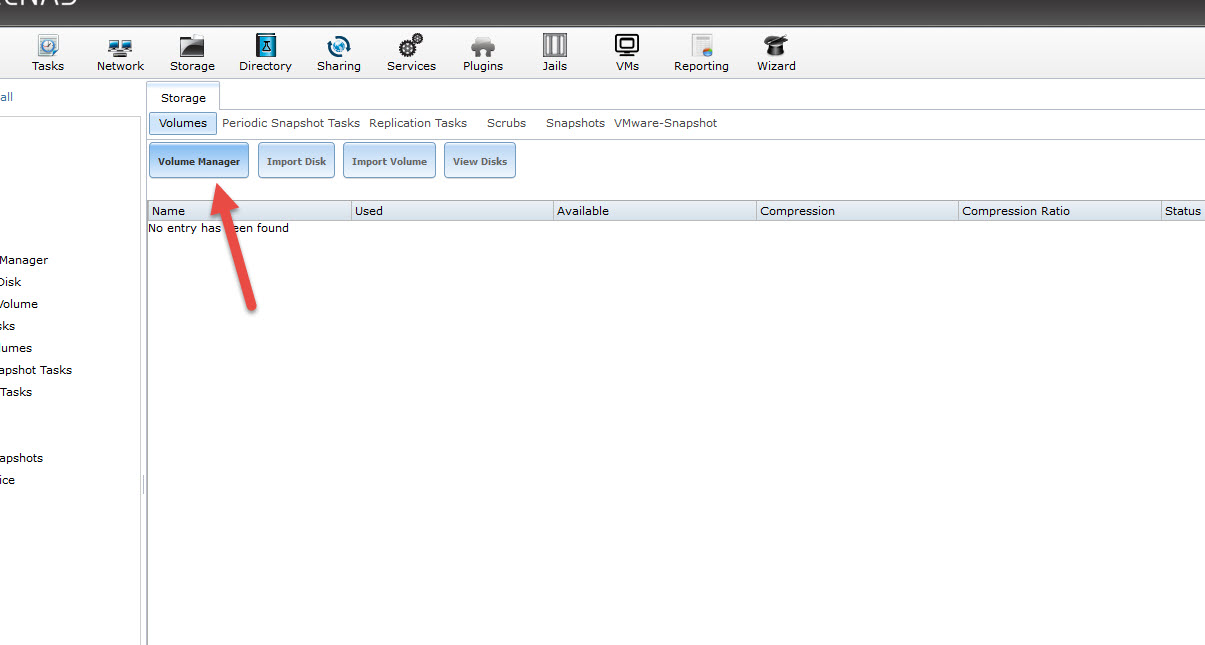
Task: Go to the VMware-Snapshot tab
Action: click(x=665, y=123)
